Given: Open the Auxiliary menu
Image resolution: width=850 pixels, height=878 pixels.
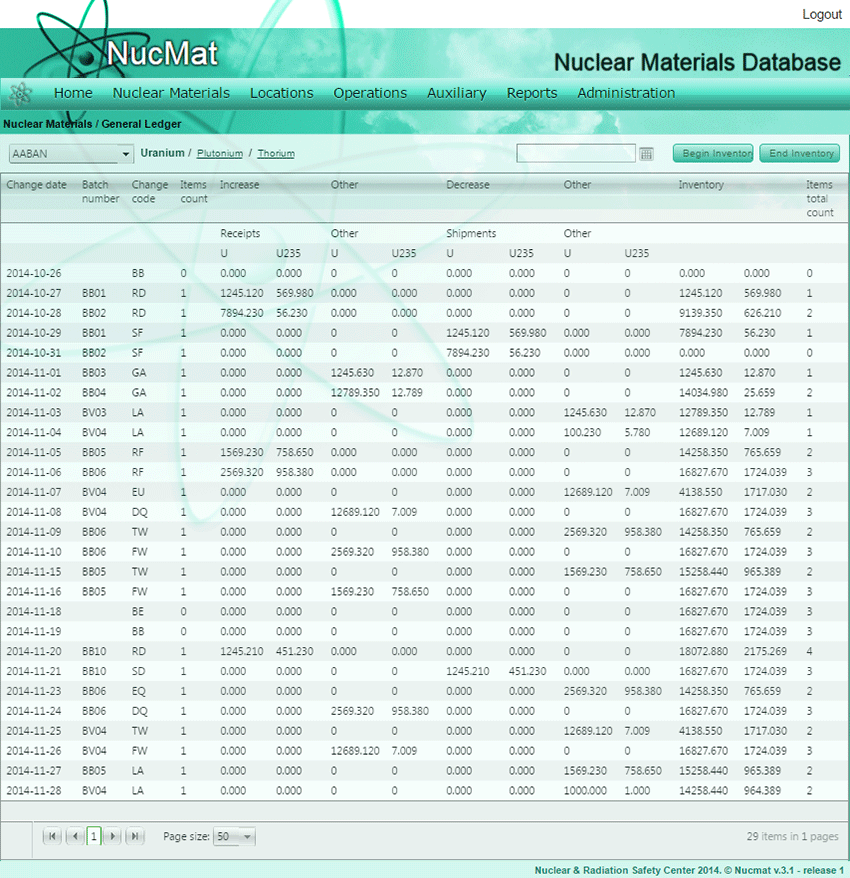Looking at the screenshot, I should click(x=456, y=93).
